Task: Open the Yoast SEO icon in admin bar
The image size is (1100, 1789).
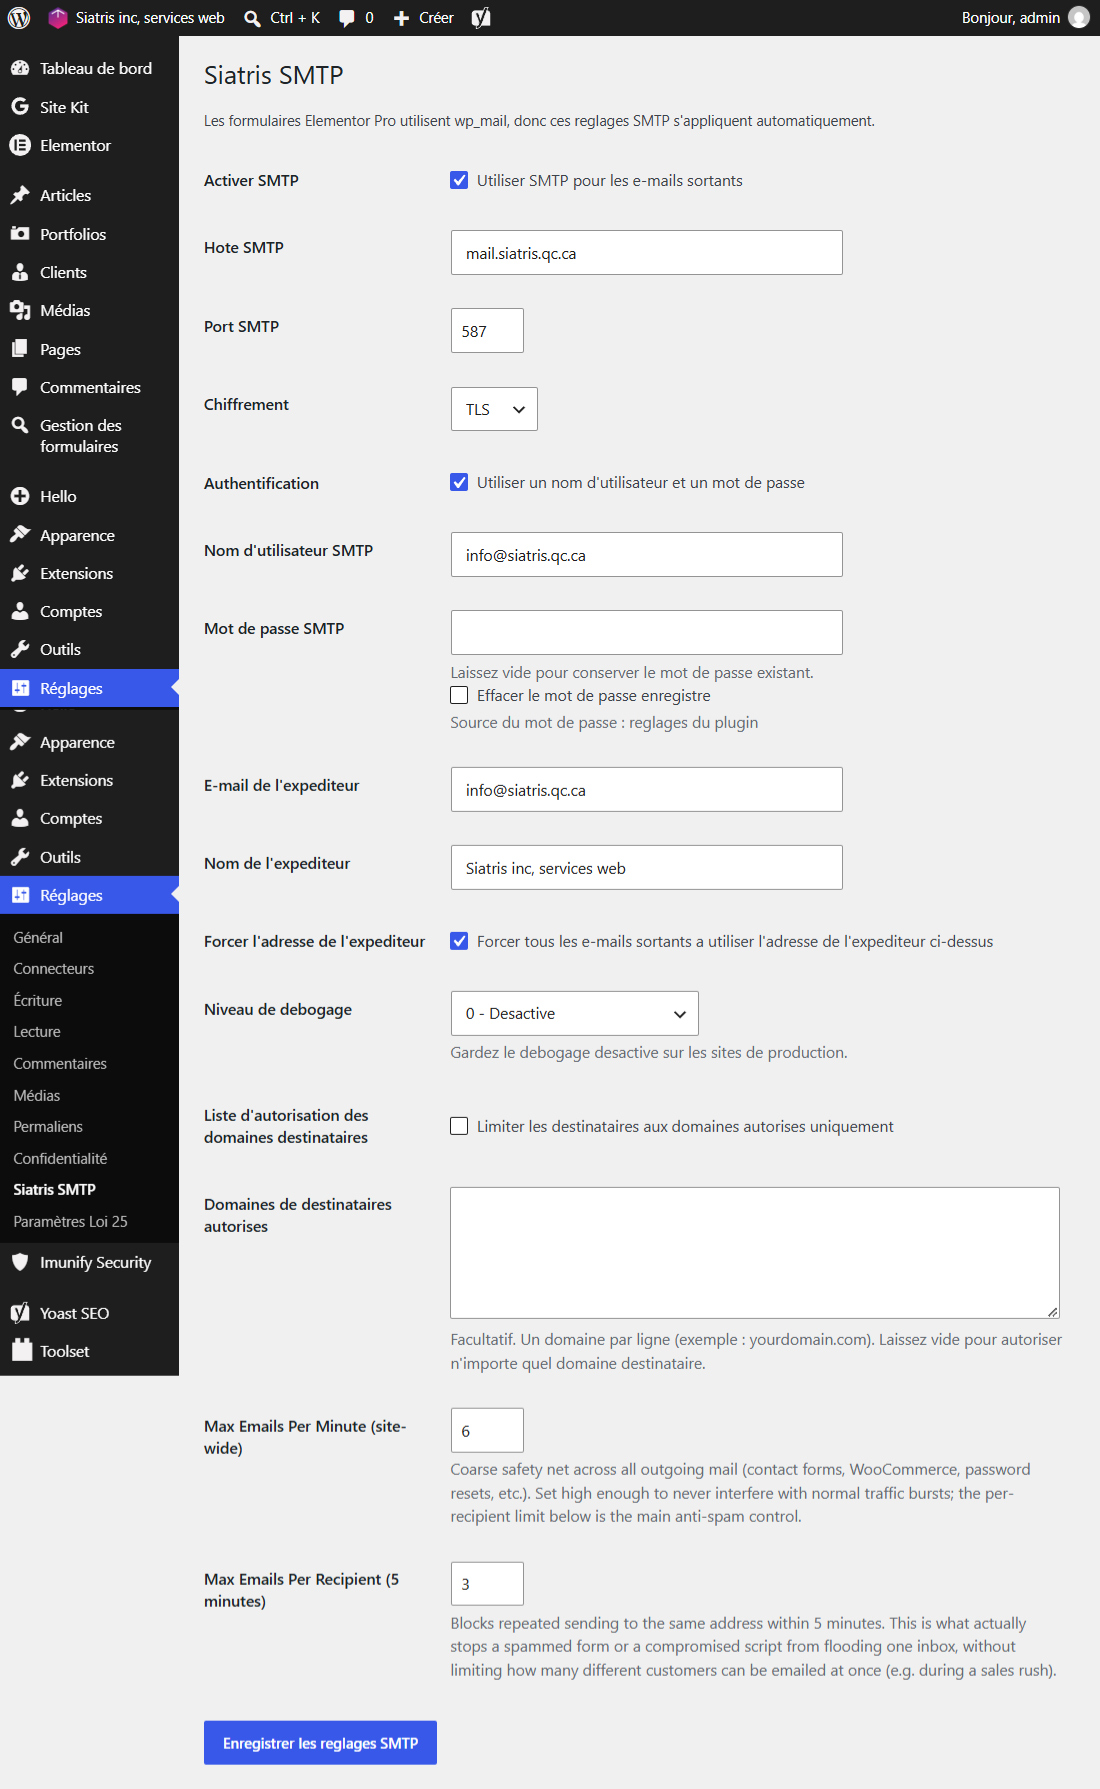Action: coord(481,18)
